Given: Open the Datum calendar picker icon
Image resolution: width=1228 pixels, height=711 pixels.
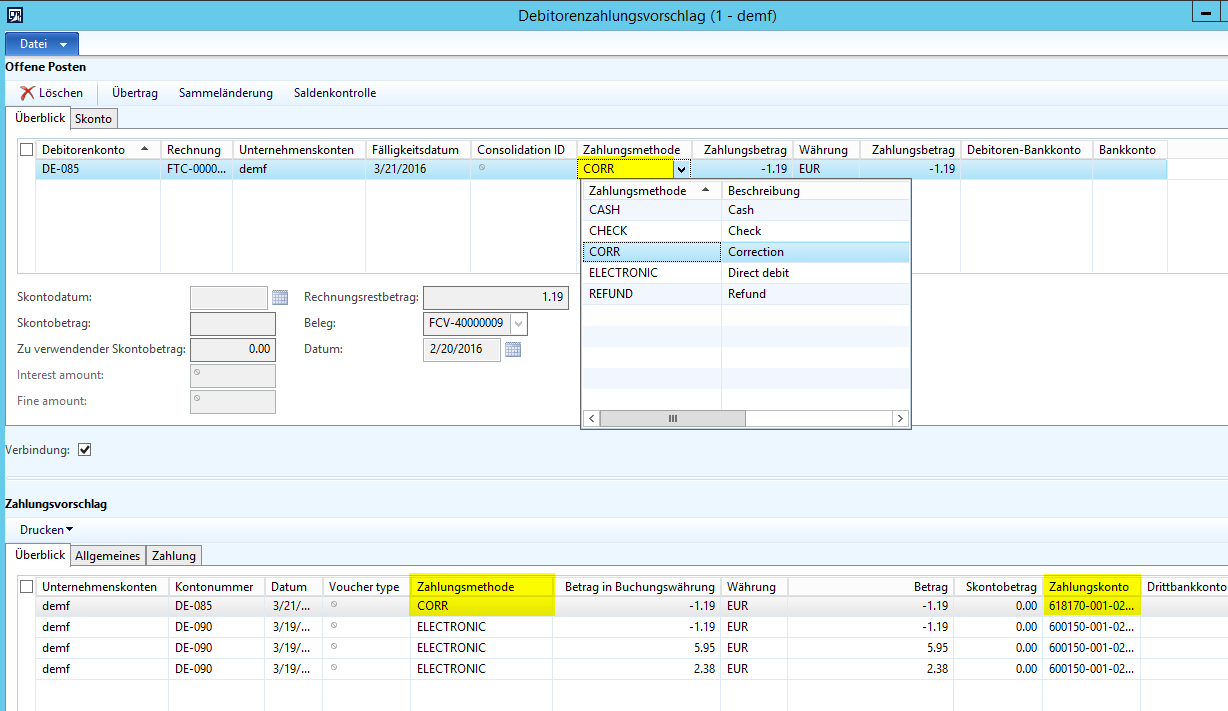Looking at the screenshot, I should coord(513,349).
